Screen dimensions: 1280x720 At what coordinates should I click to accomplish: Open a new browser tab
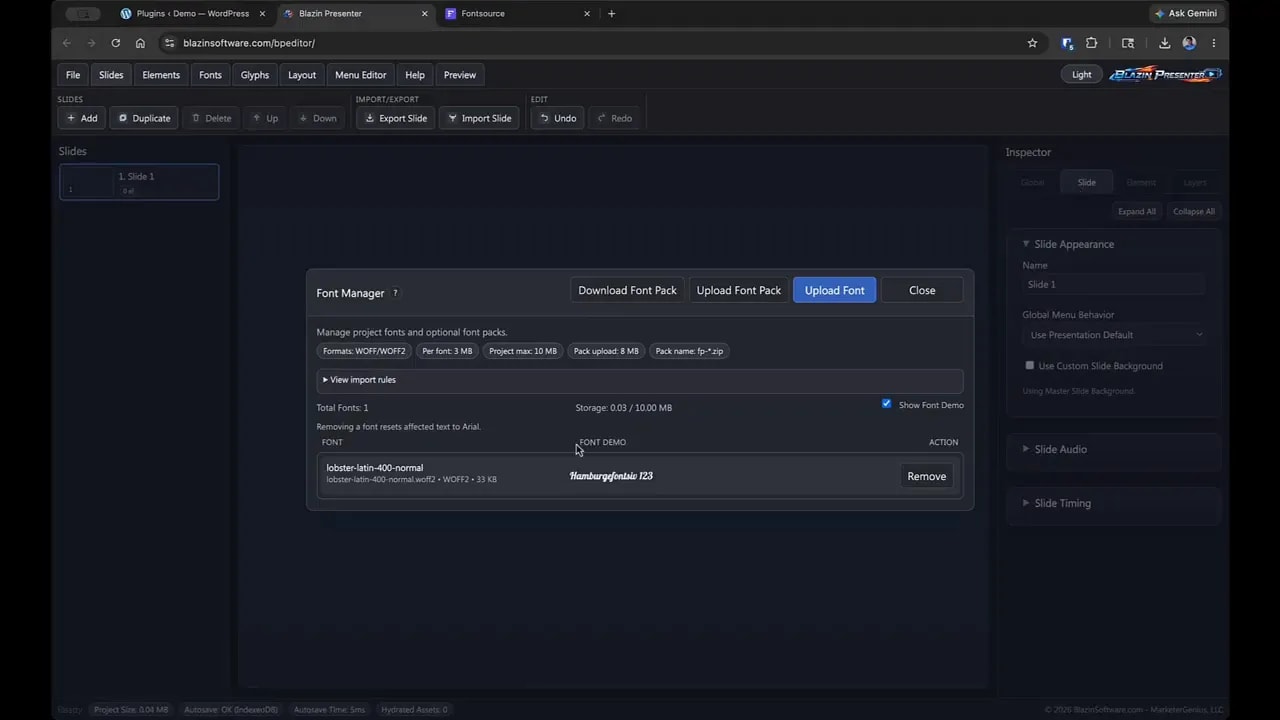coord(612,14)
